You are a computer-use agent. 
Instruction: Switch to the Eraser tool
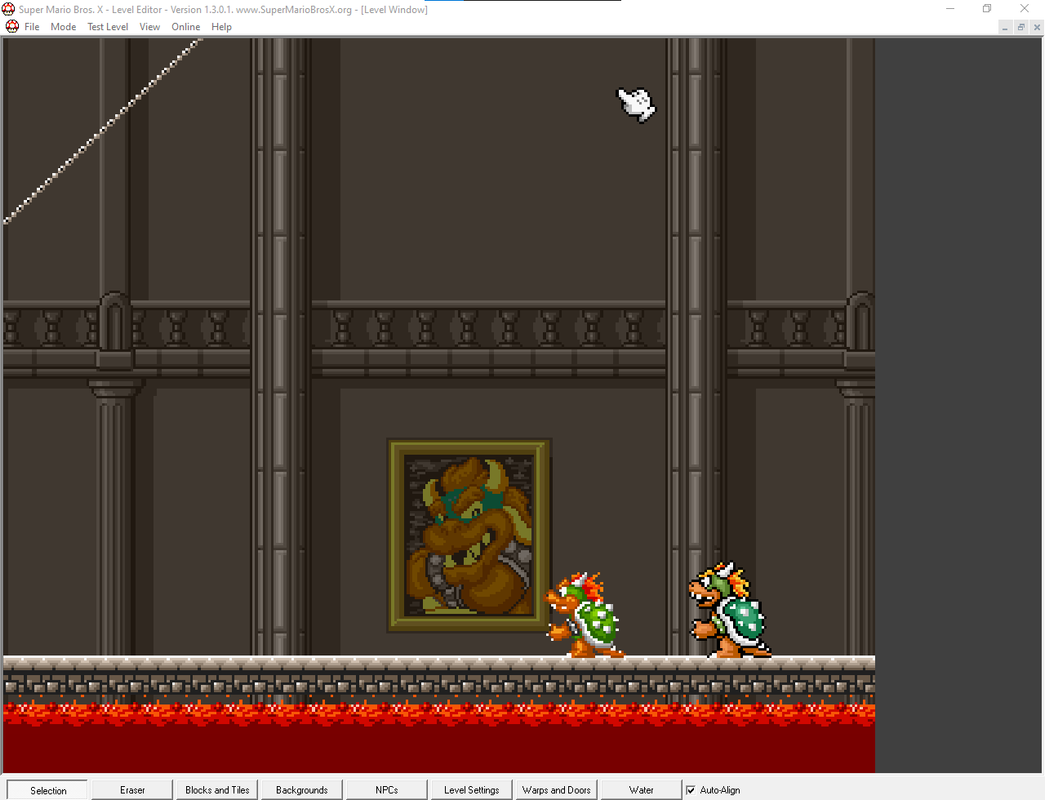point(132,790)
